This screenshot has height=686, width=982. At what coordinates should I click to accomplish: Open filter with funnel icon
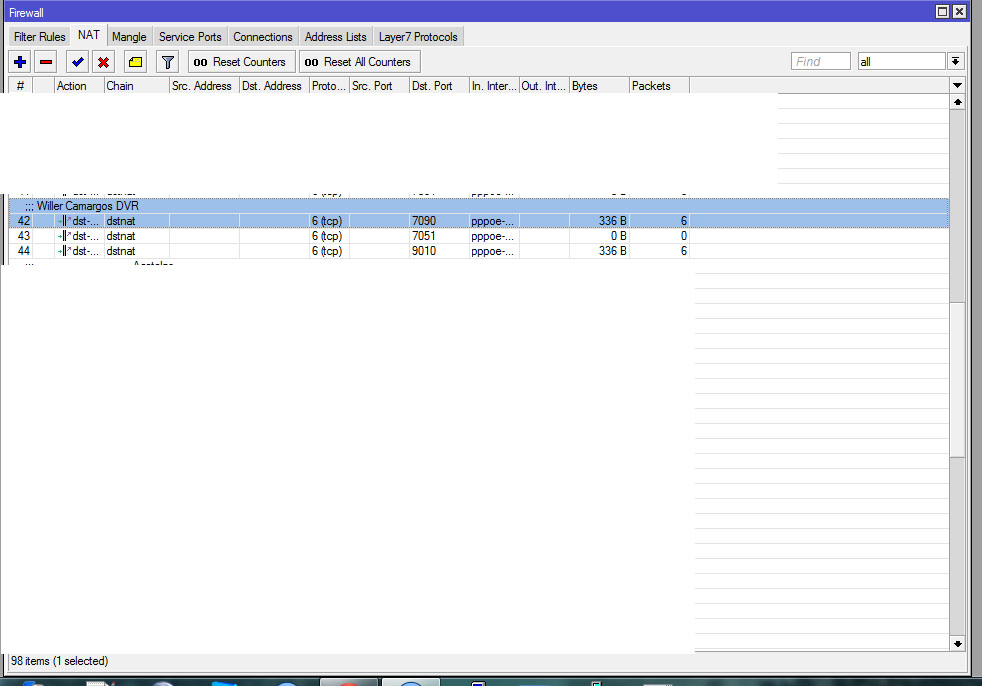point(167,62)
